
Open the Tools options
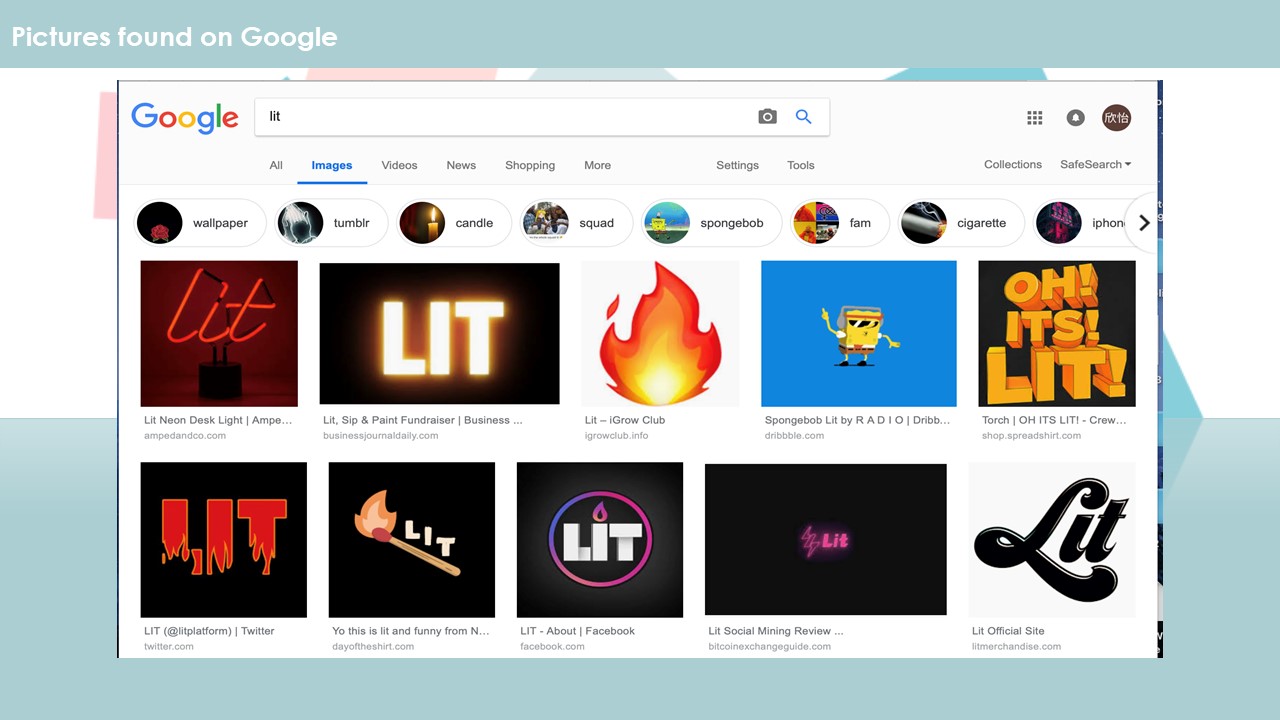tap(800, 165)
